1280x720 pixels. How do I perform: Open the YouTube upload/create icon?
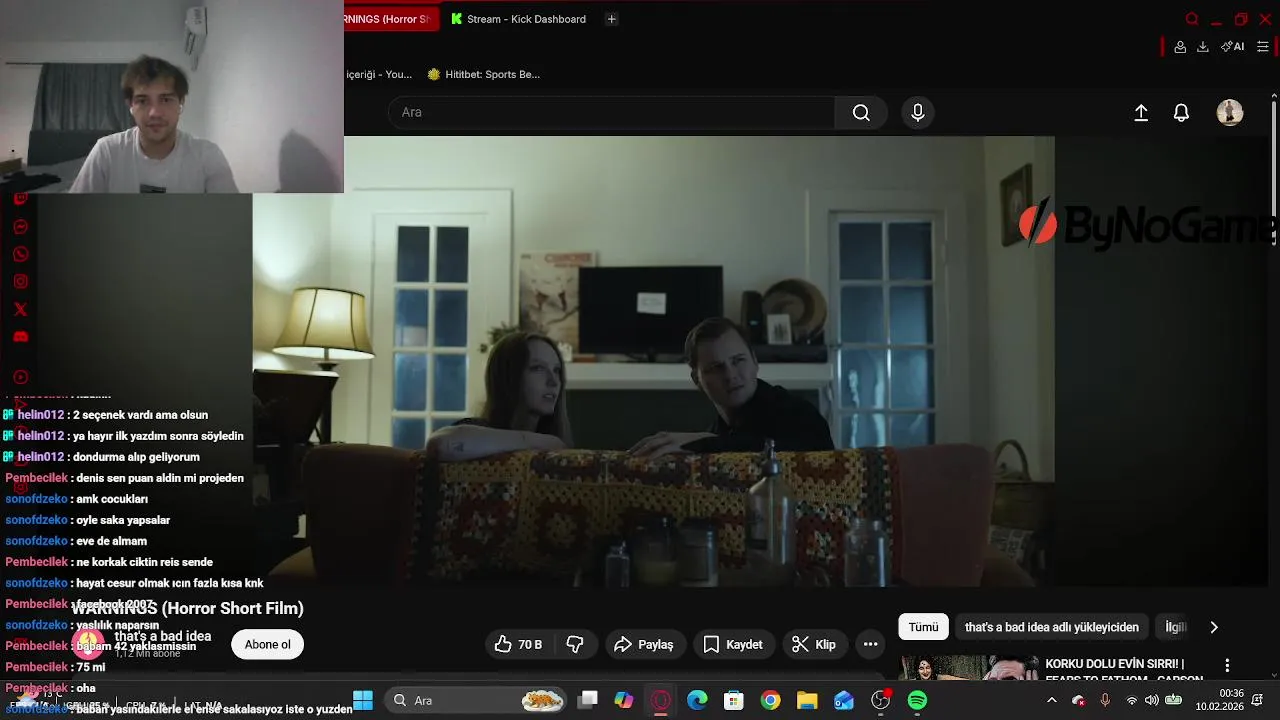(x=1141, y=113)
